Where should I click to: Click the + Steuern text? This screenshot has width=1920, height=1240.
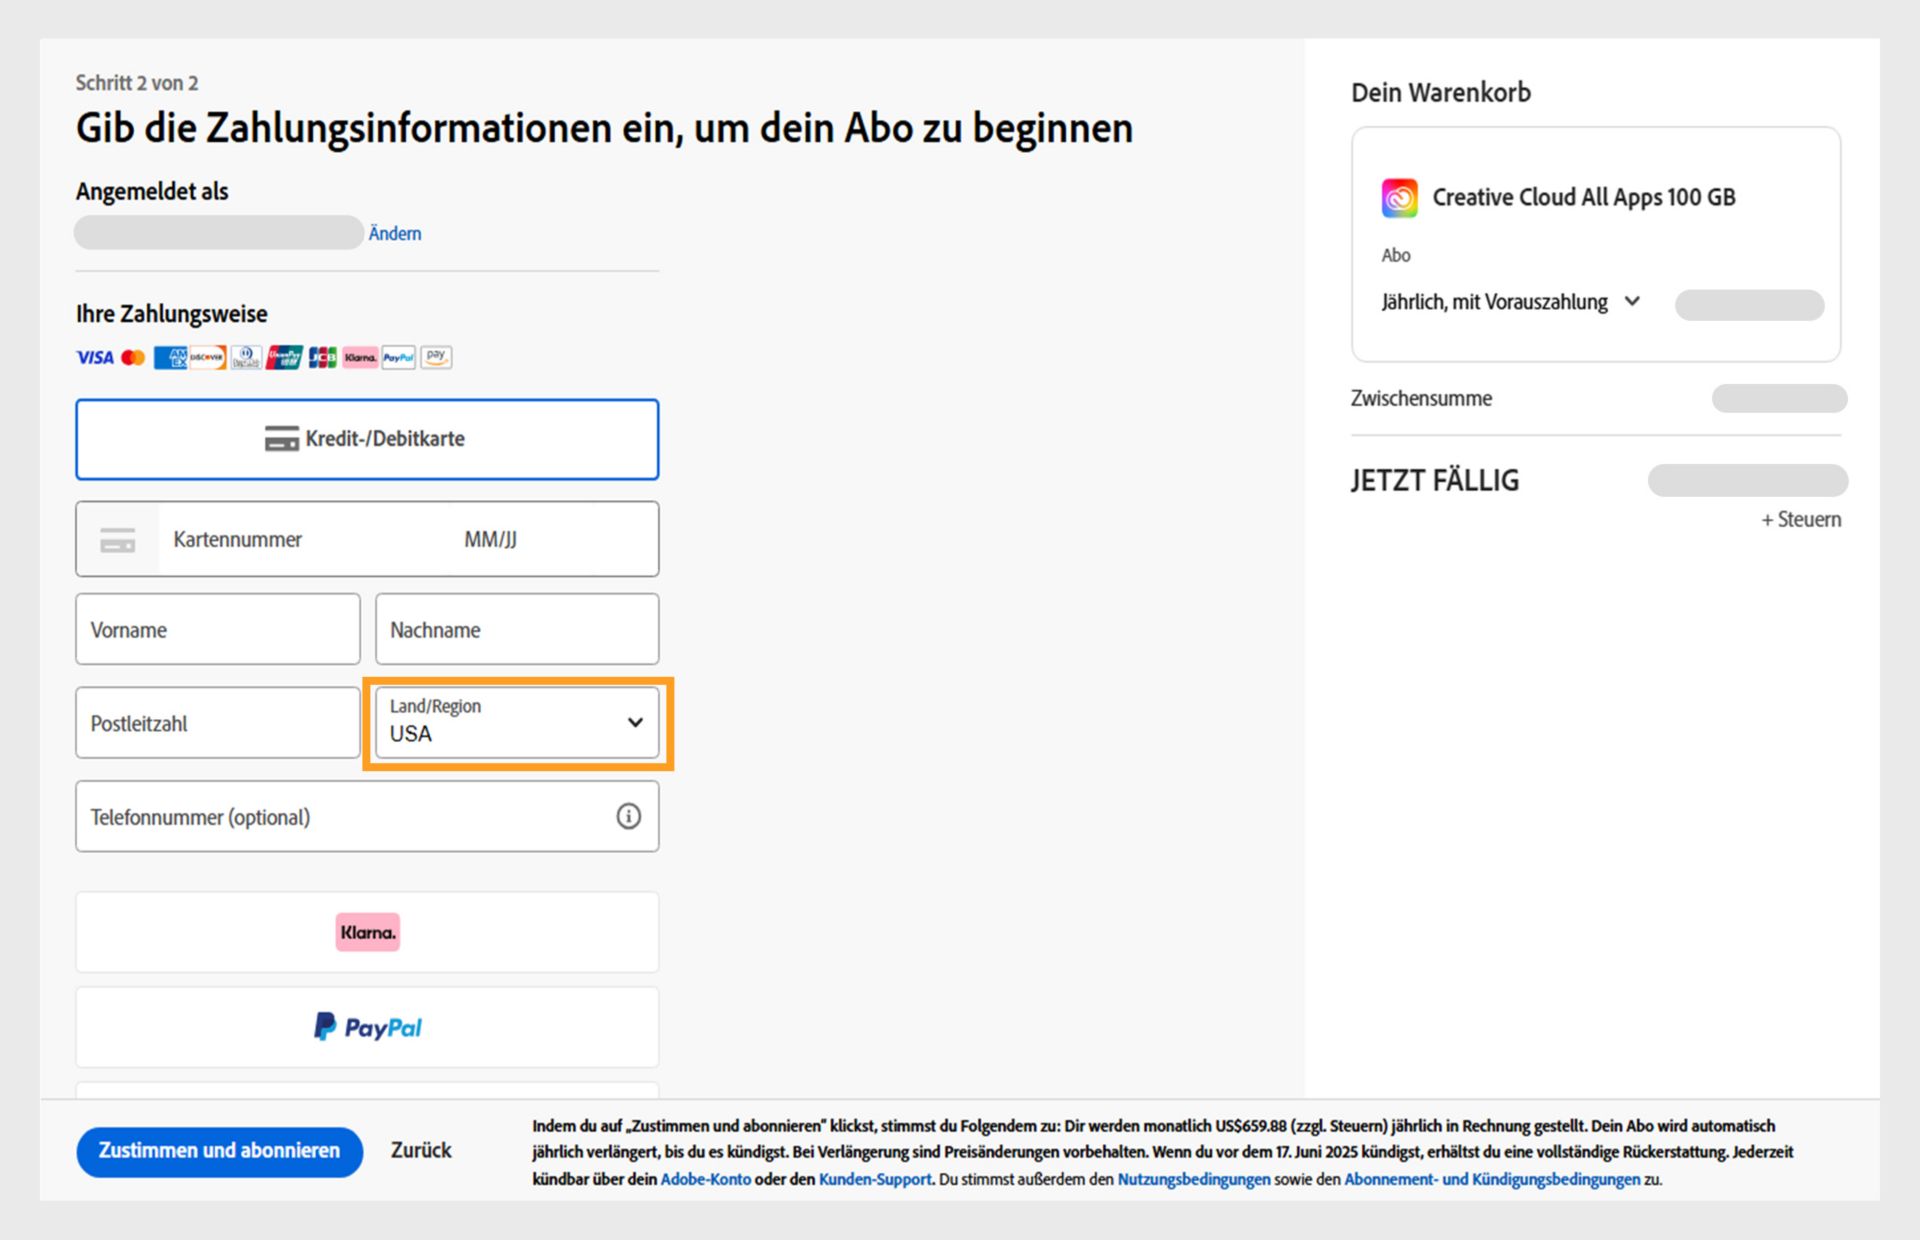click(1801, 519)
